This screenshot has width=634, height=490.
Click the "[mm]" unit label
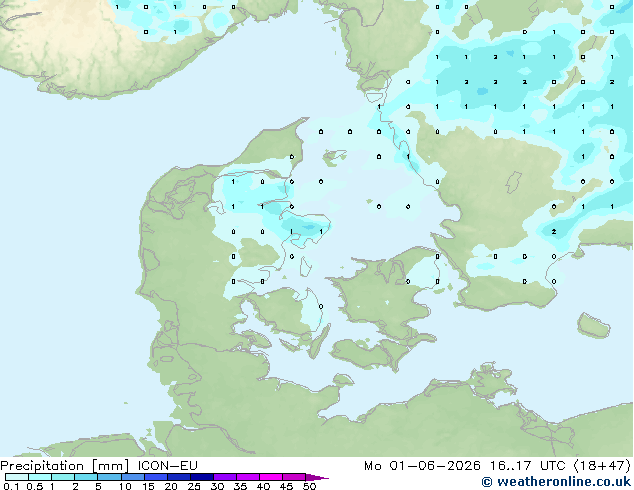click(110, 466)
